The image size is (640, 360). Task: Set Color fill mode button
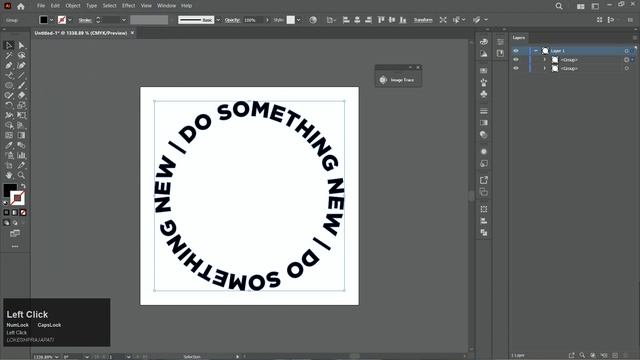(x=6, y=212)
